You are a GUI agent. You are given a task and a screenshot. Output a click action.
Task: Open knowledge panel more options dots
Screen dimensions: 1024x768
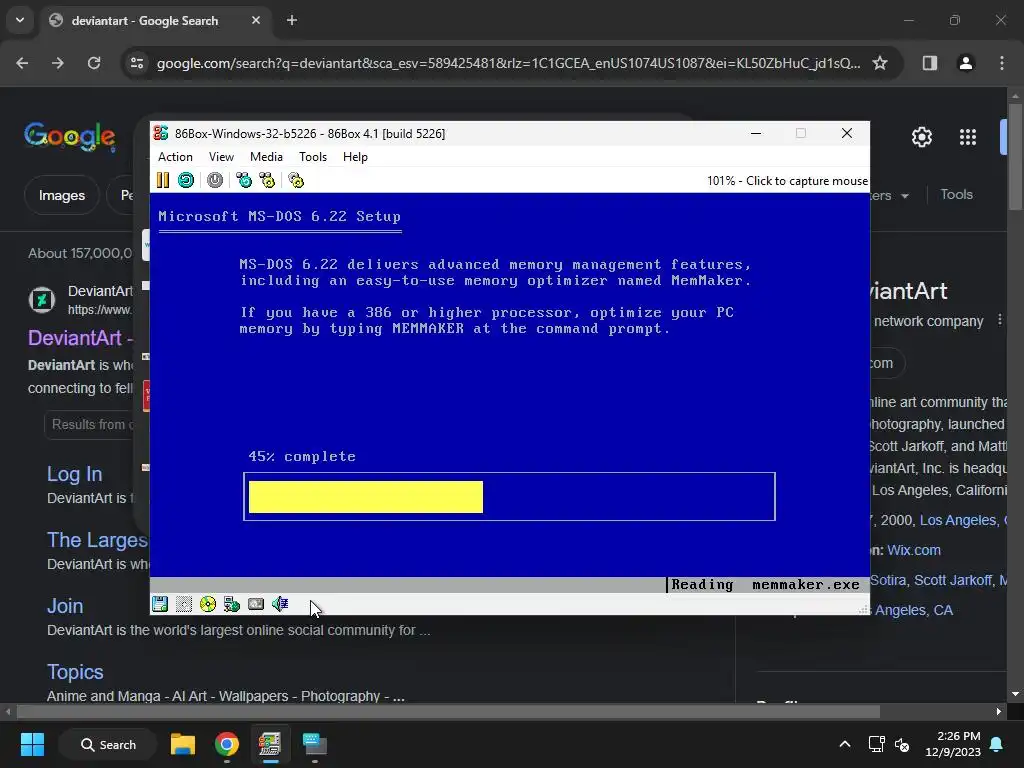pyautogui.click(x=999, y=320)
